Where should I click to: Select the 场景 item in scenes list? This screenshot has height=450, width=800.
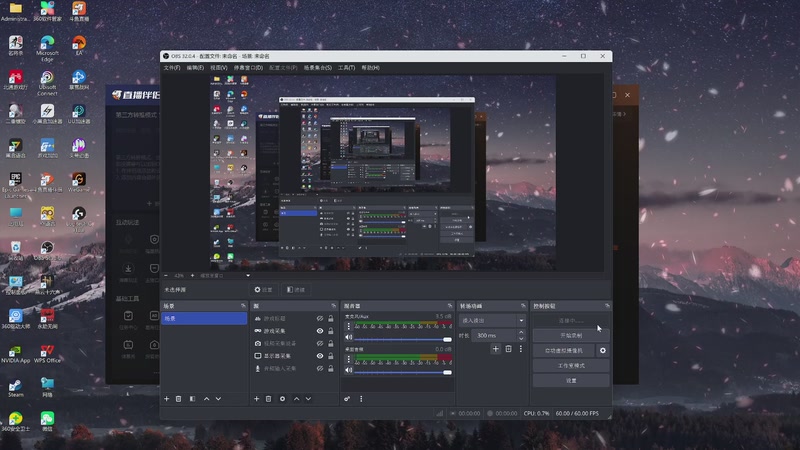point(204,318)
